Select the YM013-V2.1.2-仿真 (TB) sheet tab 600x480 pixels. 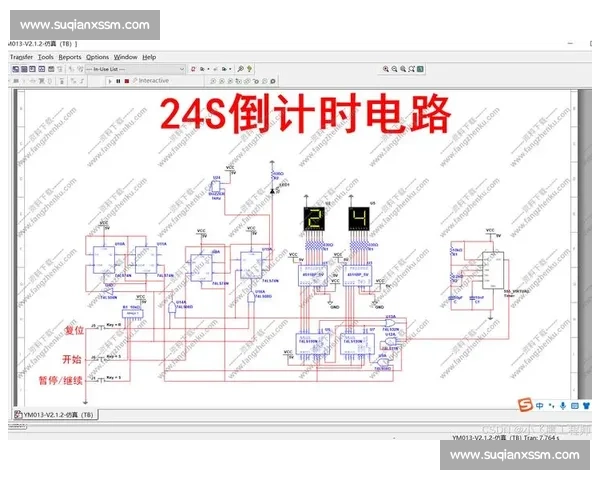[55, 415]
